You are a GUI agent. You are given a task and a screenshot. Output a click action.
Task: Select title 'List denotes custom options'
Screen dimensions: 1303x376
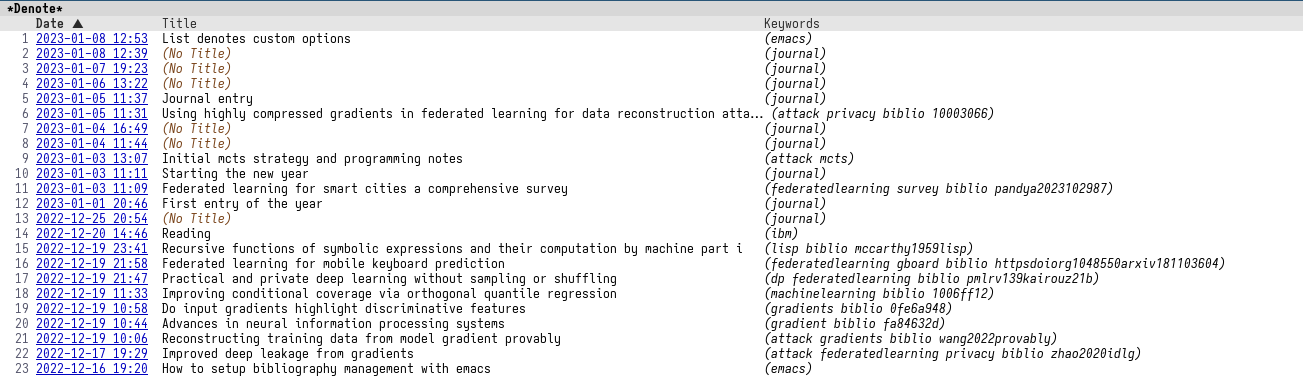pyautogui.click(x=256, y=38)
